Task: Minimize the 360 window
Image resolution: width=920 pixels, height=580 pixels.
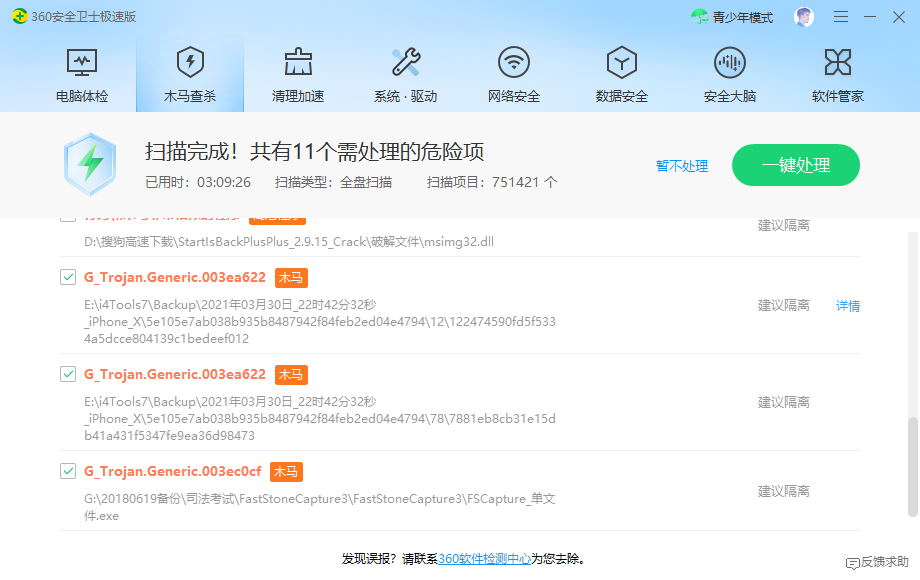Action: click(x=870, y=17)
